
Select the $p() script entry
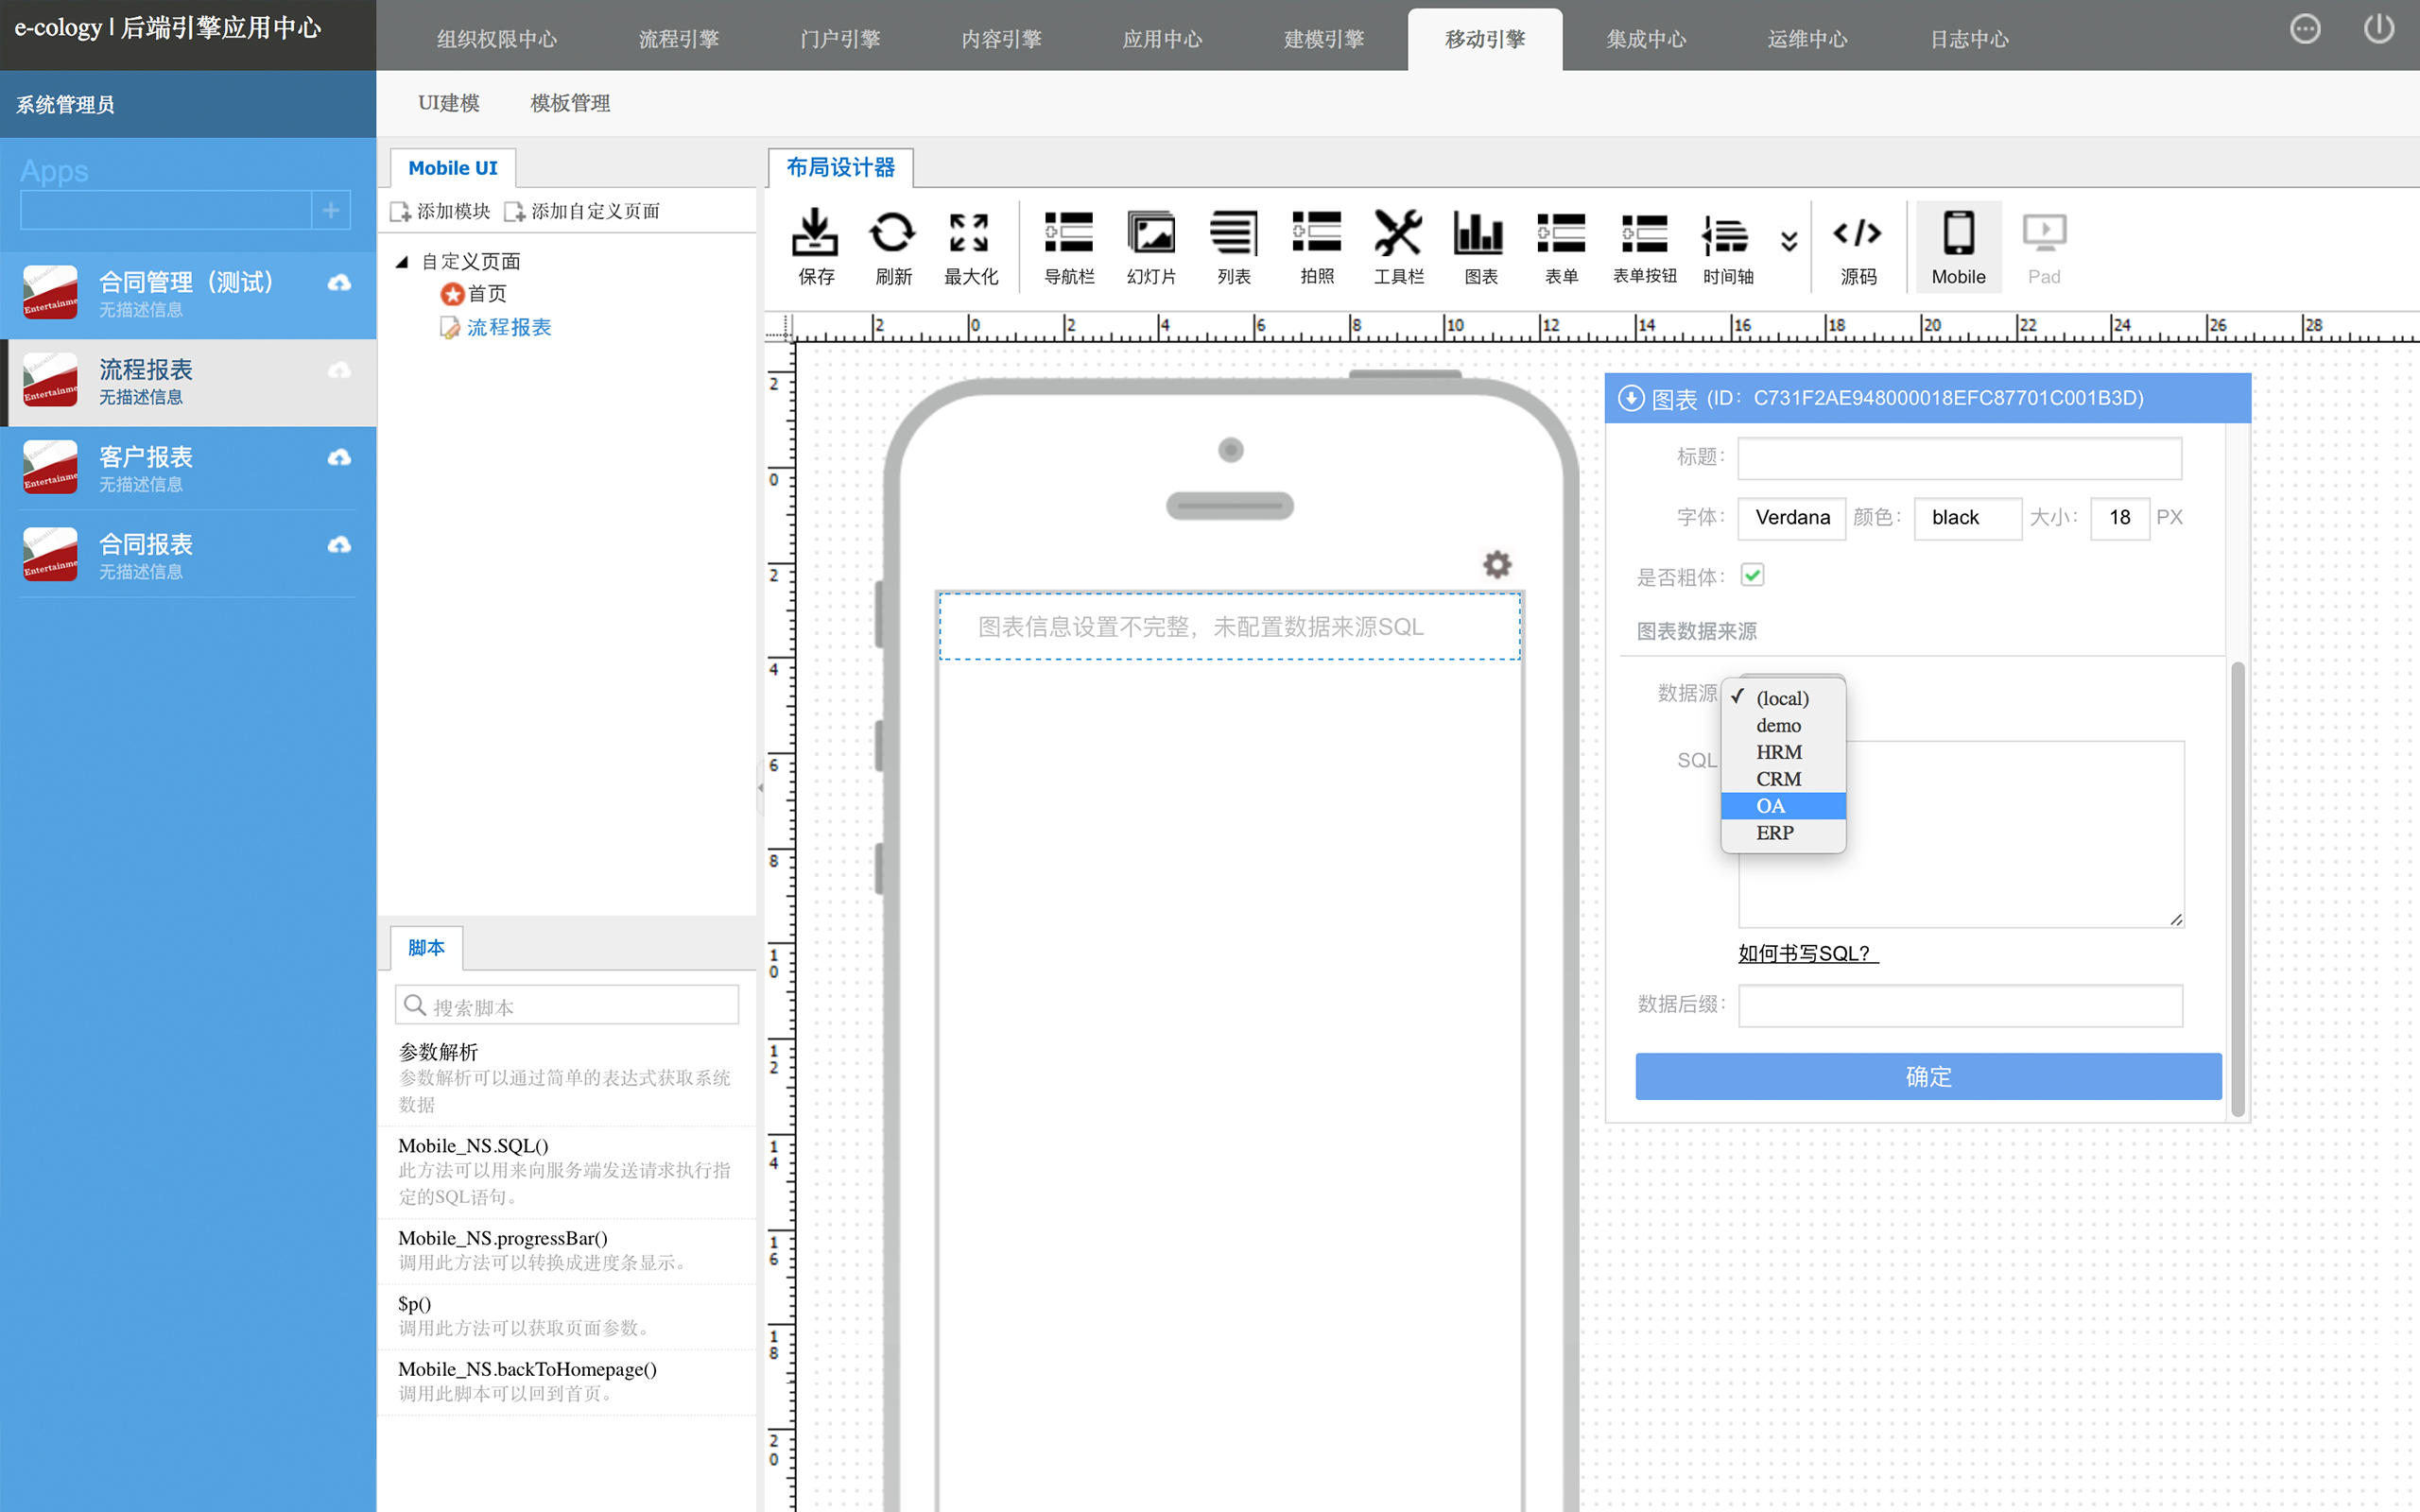566,1316
